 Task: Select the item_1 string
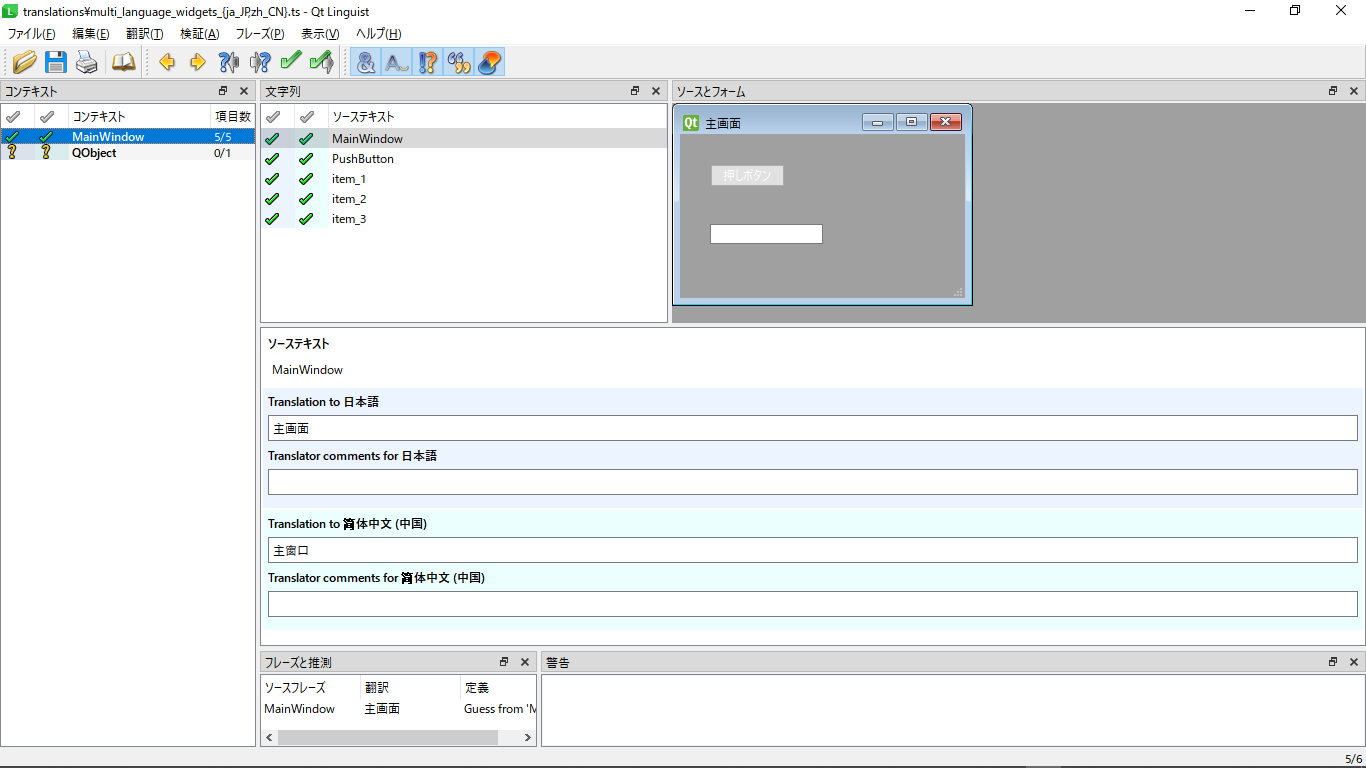click(x=464, y=179)
